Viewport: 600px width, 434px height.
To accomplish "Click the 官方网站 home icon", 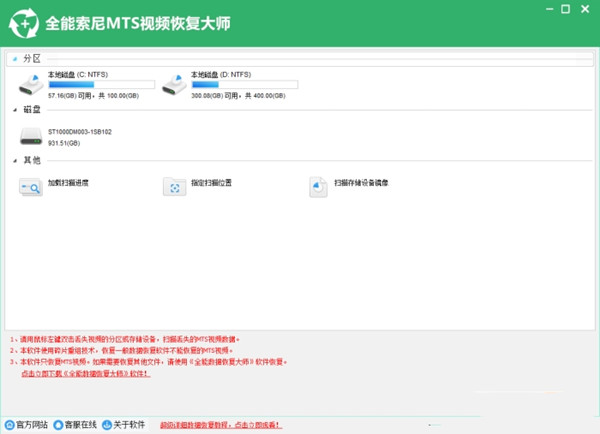I will (10, 425).
